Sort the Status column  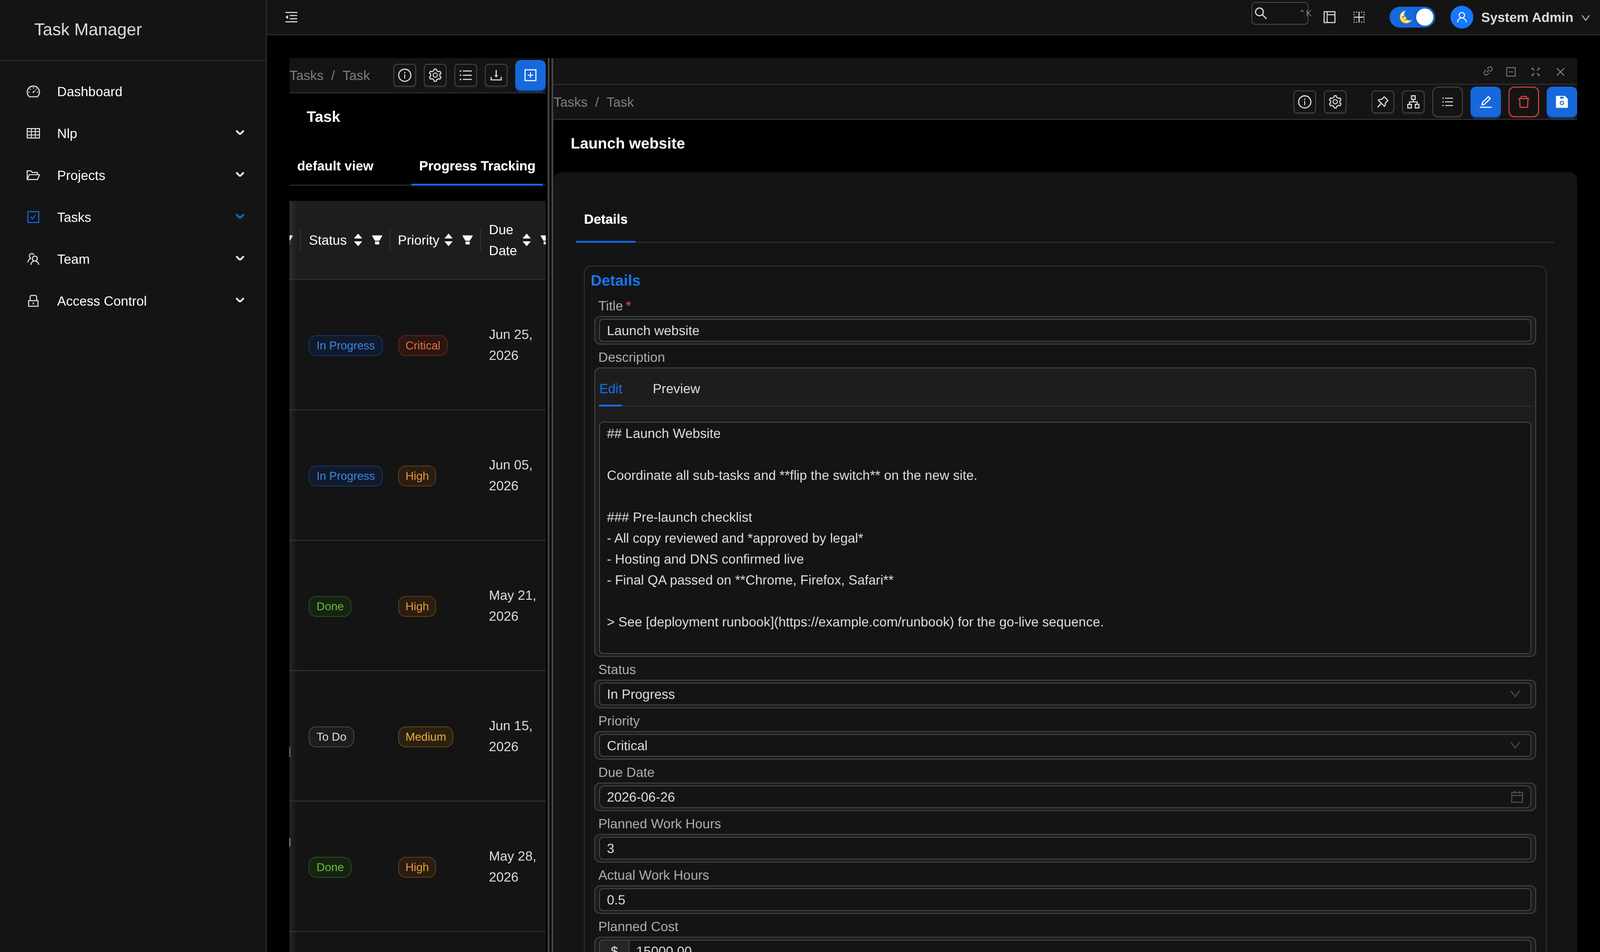(358, 240)
